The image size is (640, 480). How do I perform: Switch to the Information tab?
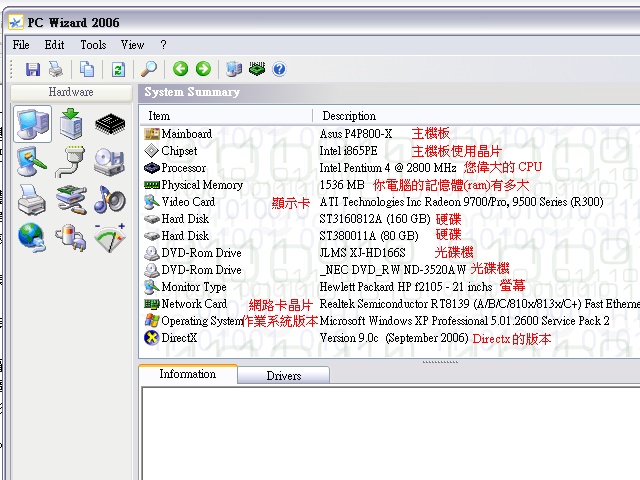click(188, 374)
